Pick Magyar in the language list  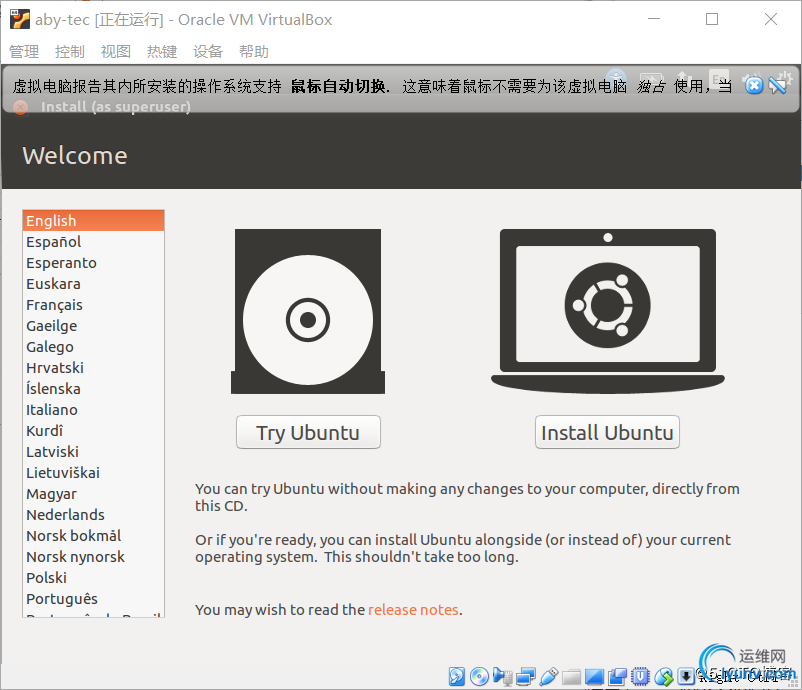pos(93,494)
